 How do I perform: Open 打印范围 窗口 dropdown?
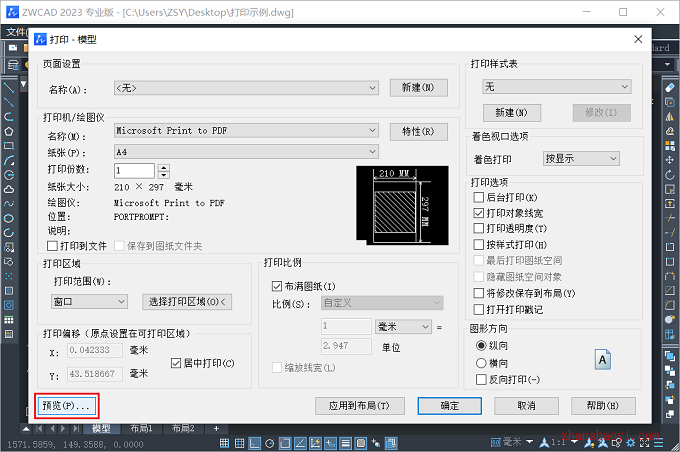click(x=89, y=301)
